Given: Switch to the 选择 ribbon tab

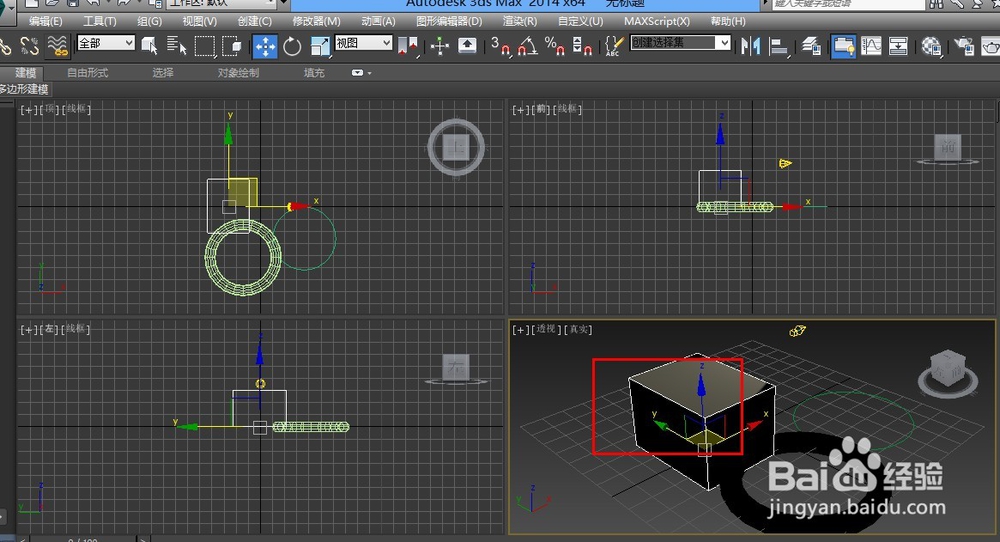Looking at the screenshot, I should (x=163, y=73).
